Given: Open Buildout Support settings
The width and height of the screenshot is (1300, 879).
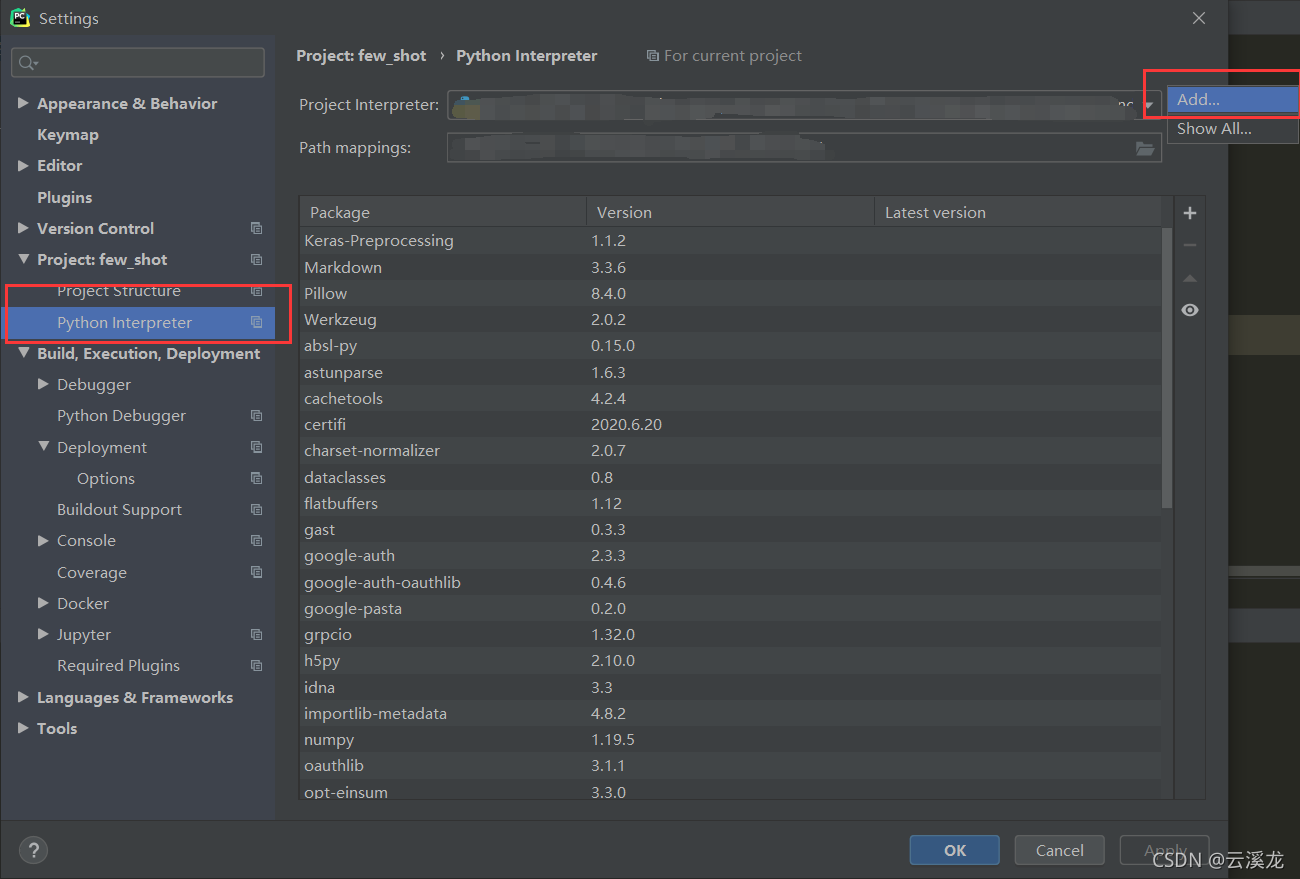Looking at the screenshot, I should point(119,509).
